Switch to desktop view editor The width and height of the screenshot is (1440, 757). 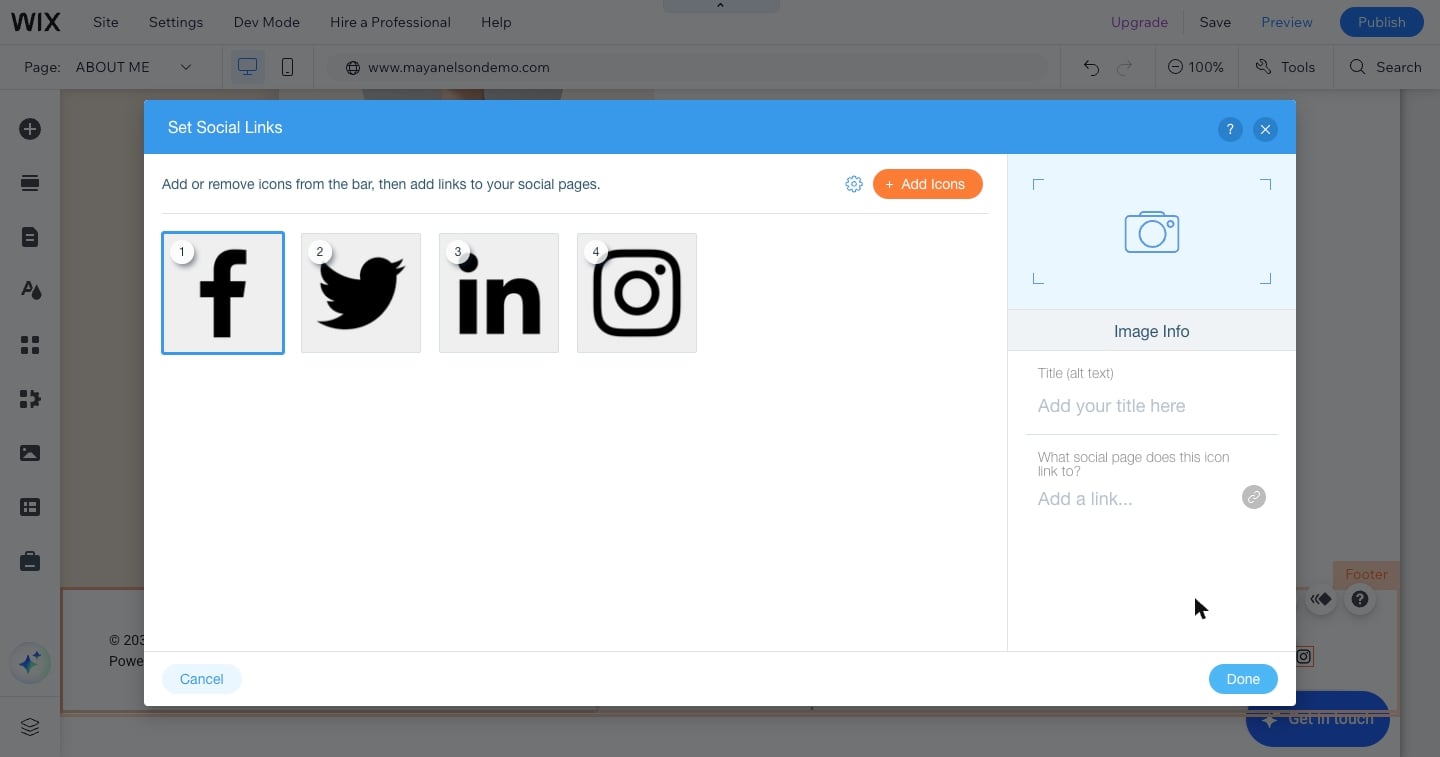(x=247, y=67)
